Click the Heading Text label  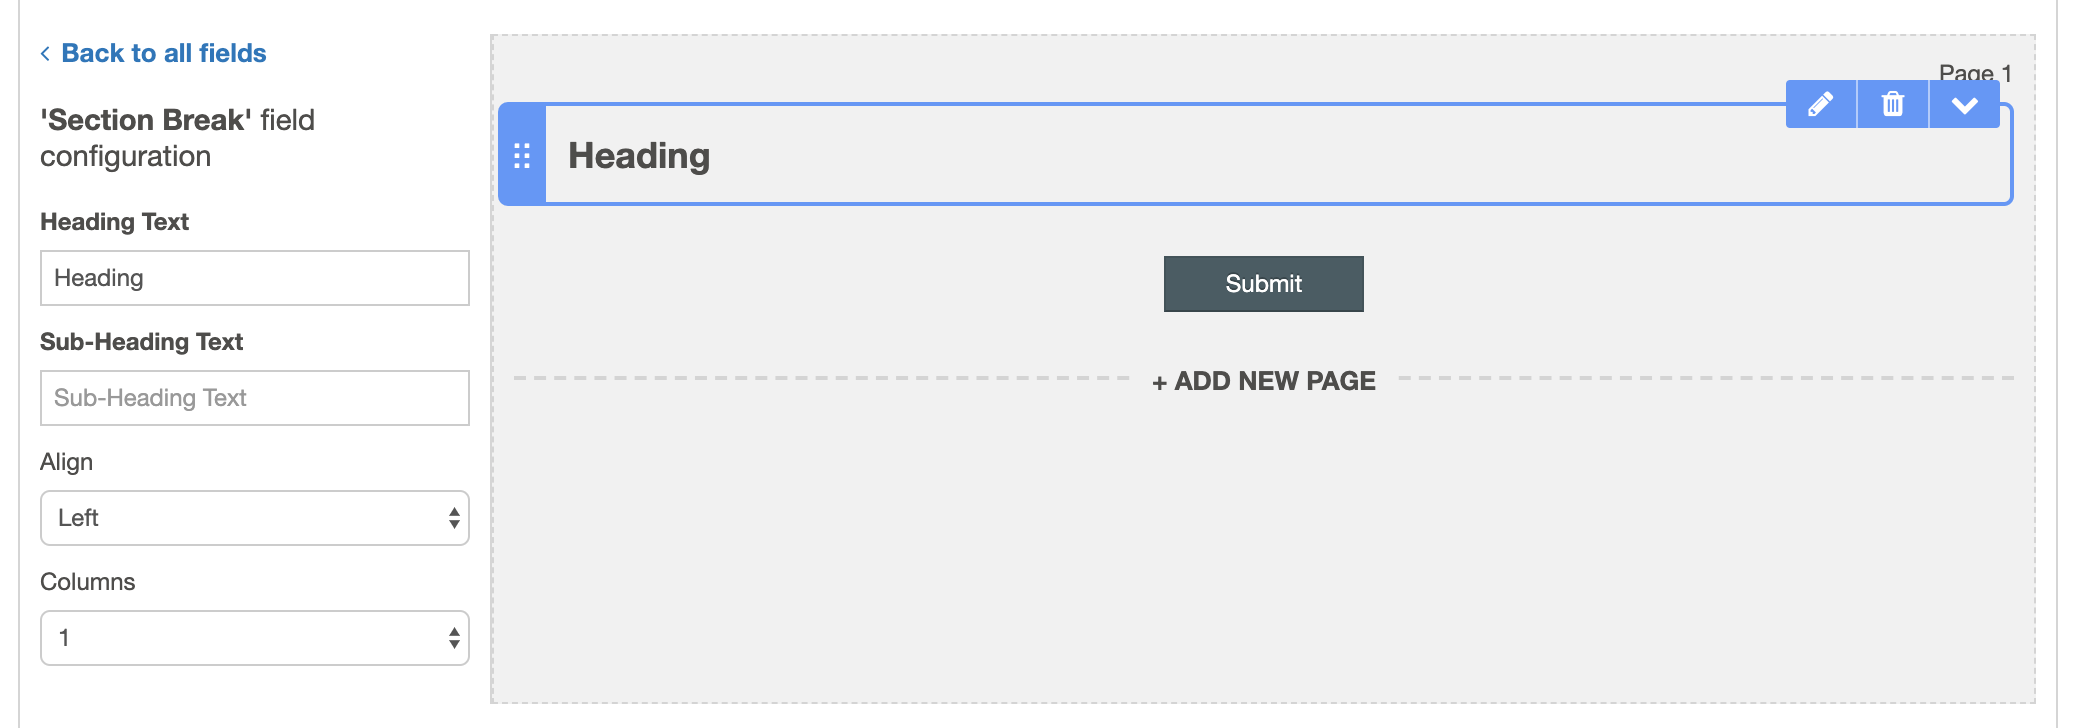(x=114, y=222)
